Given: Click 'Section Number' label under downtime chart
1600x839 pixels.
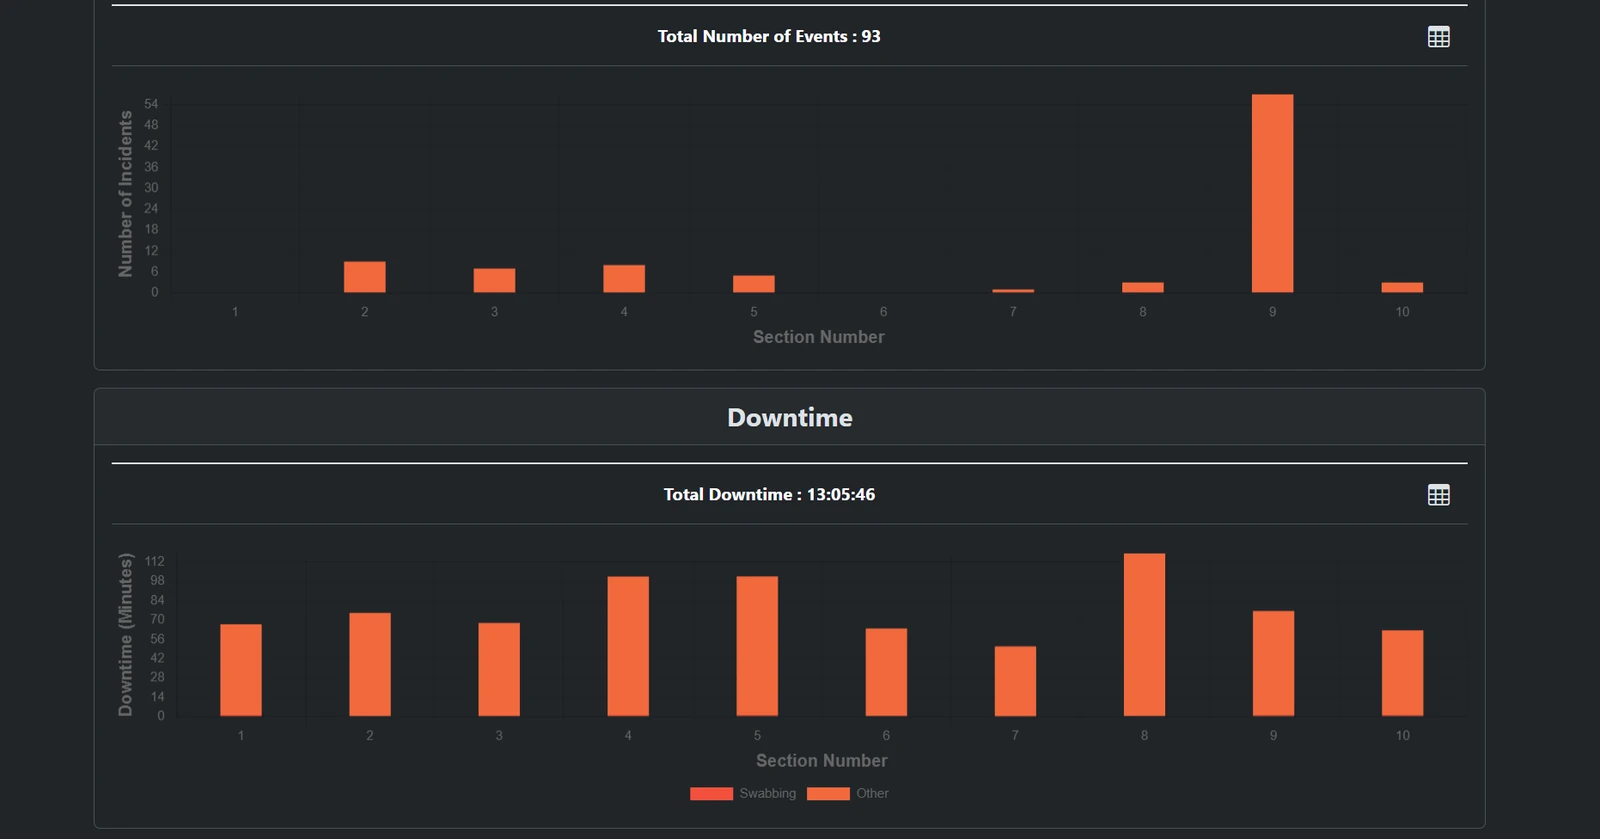Looking at the screenshot, I should (822, 761).
